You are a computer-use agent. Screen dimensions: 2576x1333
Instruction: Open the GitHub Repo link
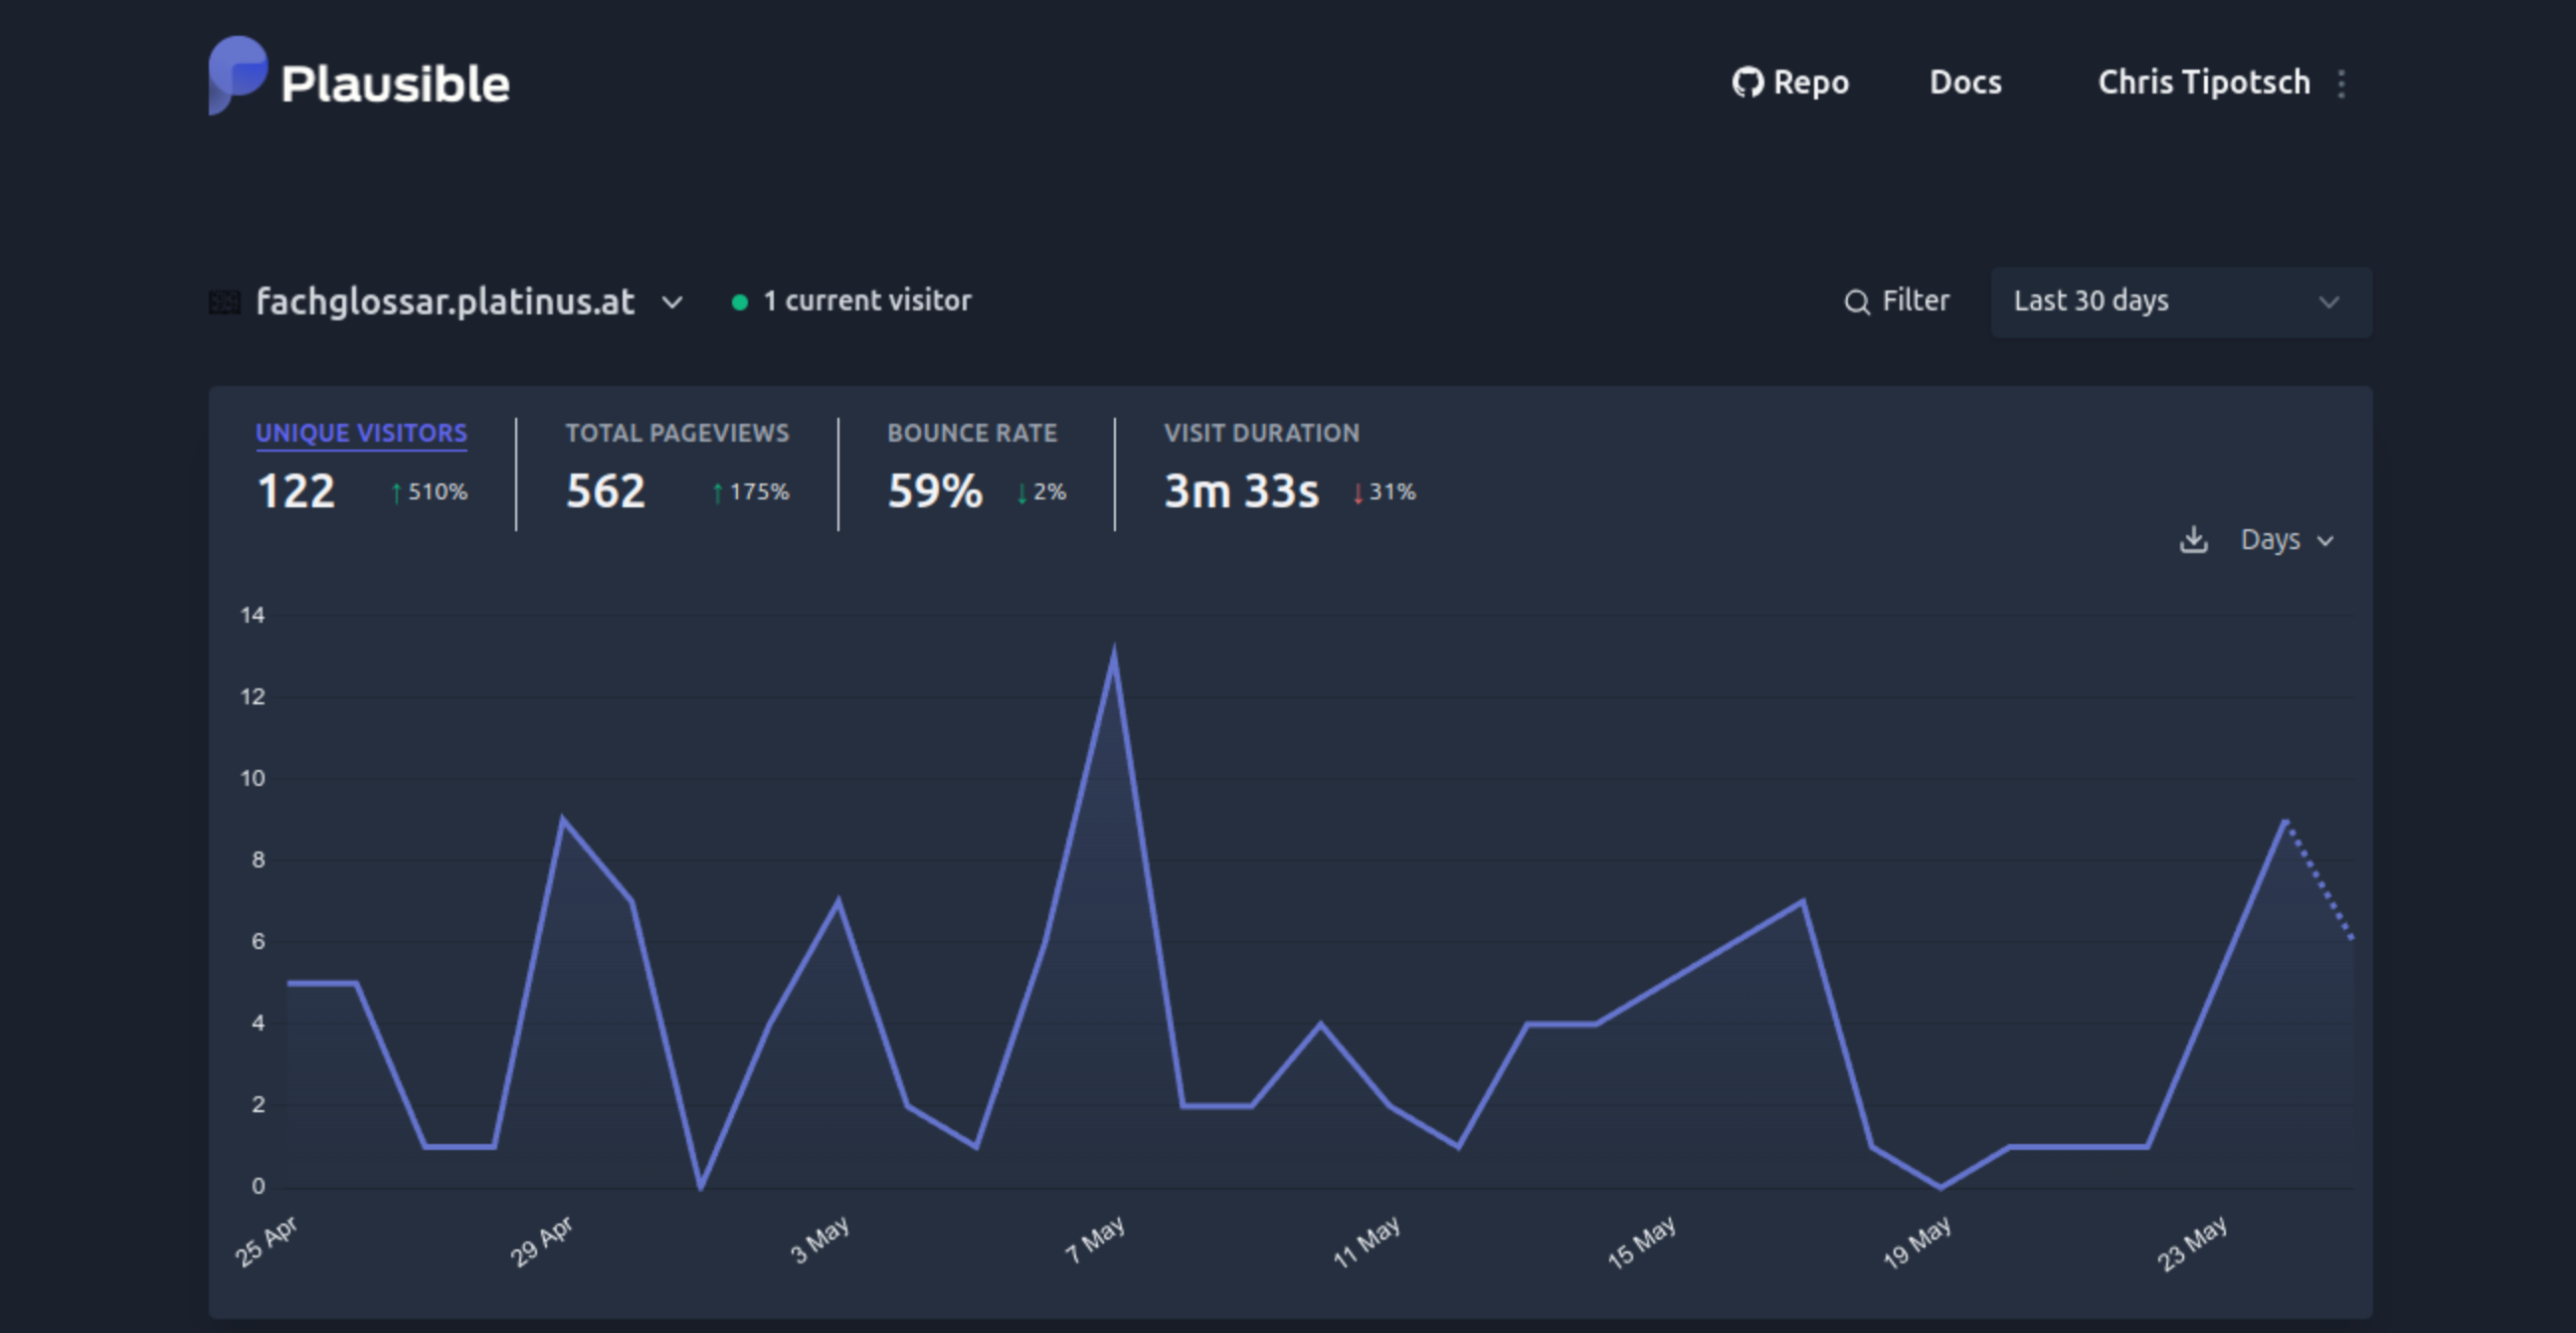tap(1790, 82)
